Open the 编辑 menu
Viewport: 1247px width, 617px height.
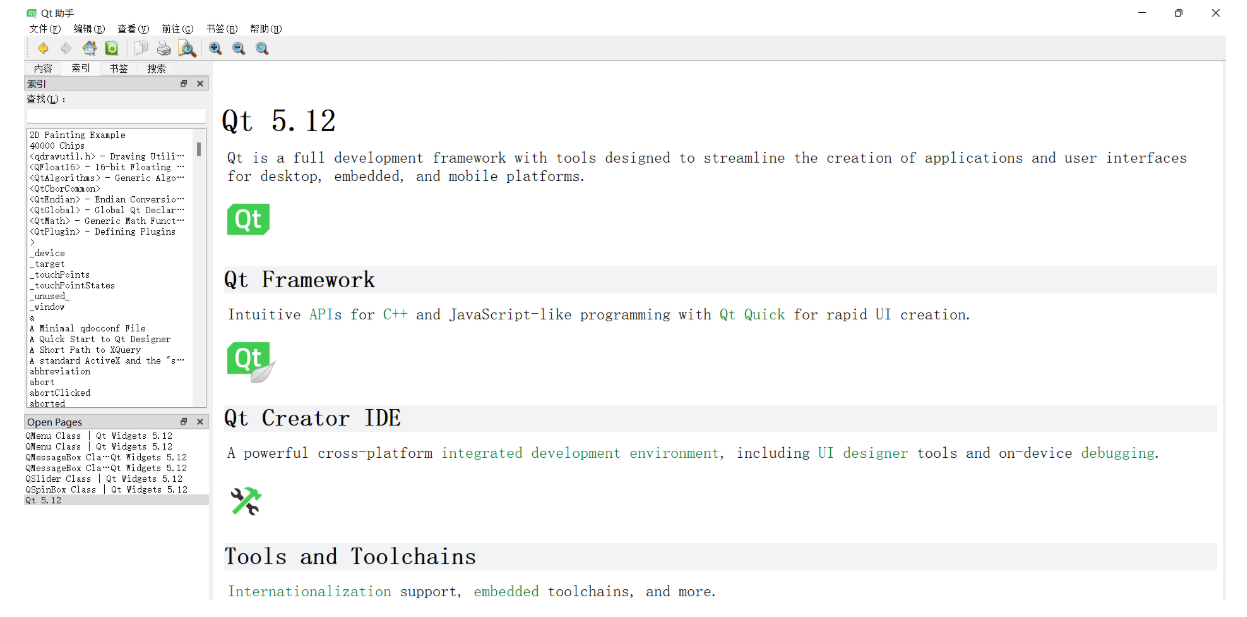(89, 29)
